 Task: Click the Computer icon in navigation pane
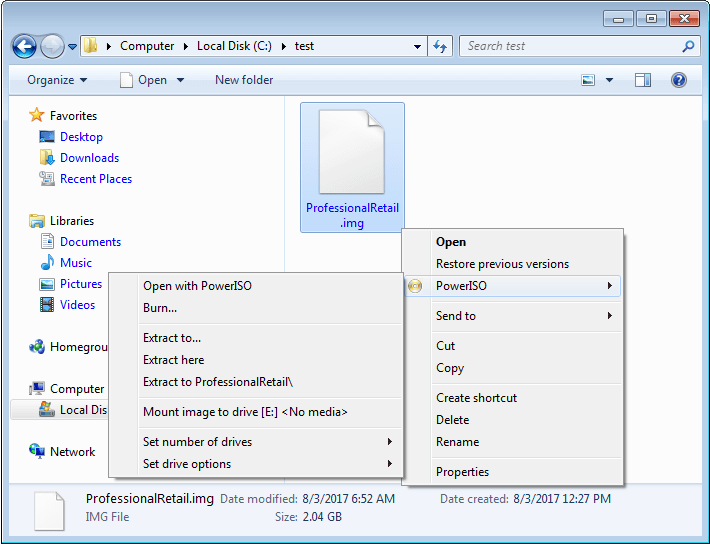tap(37, 388)
